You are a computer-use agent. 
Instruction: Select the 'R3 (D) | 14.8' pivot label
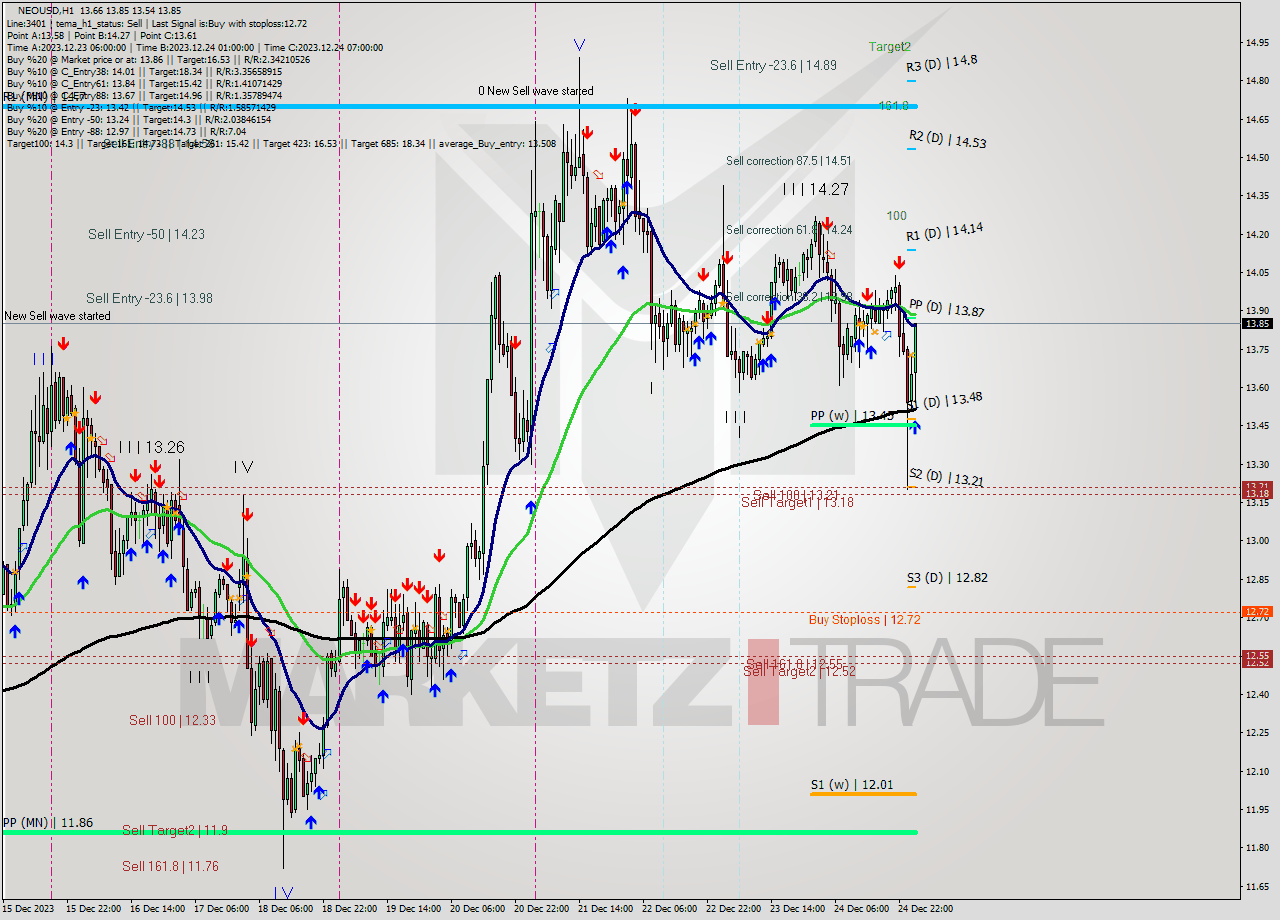pos(942,63)
